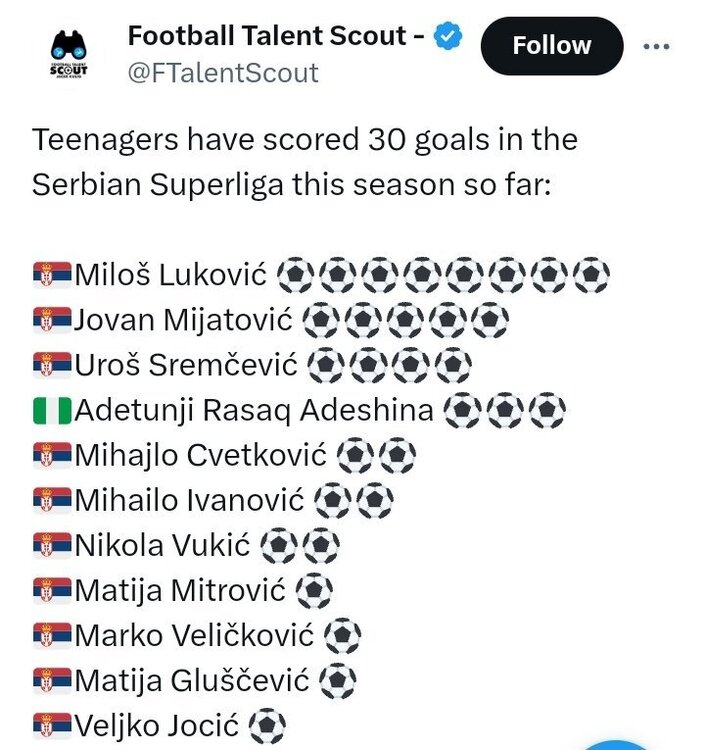Click the Nigerian flag beside Adetunji Rasaq Adeshina

coord(53,409)
